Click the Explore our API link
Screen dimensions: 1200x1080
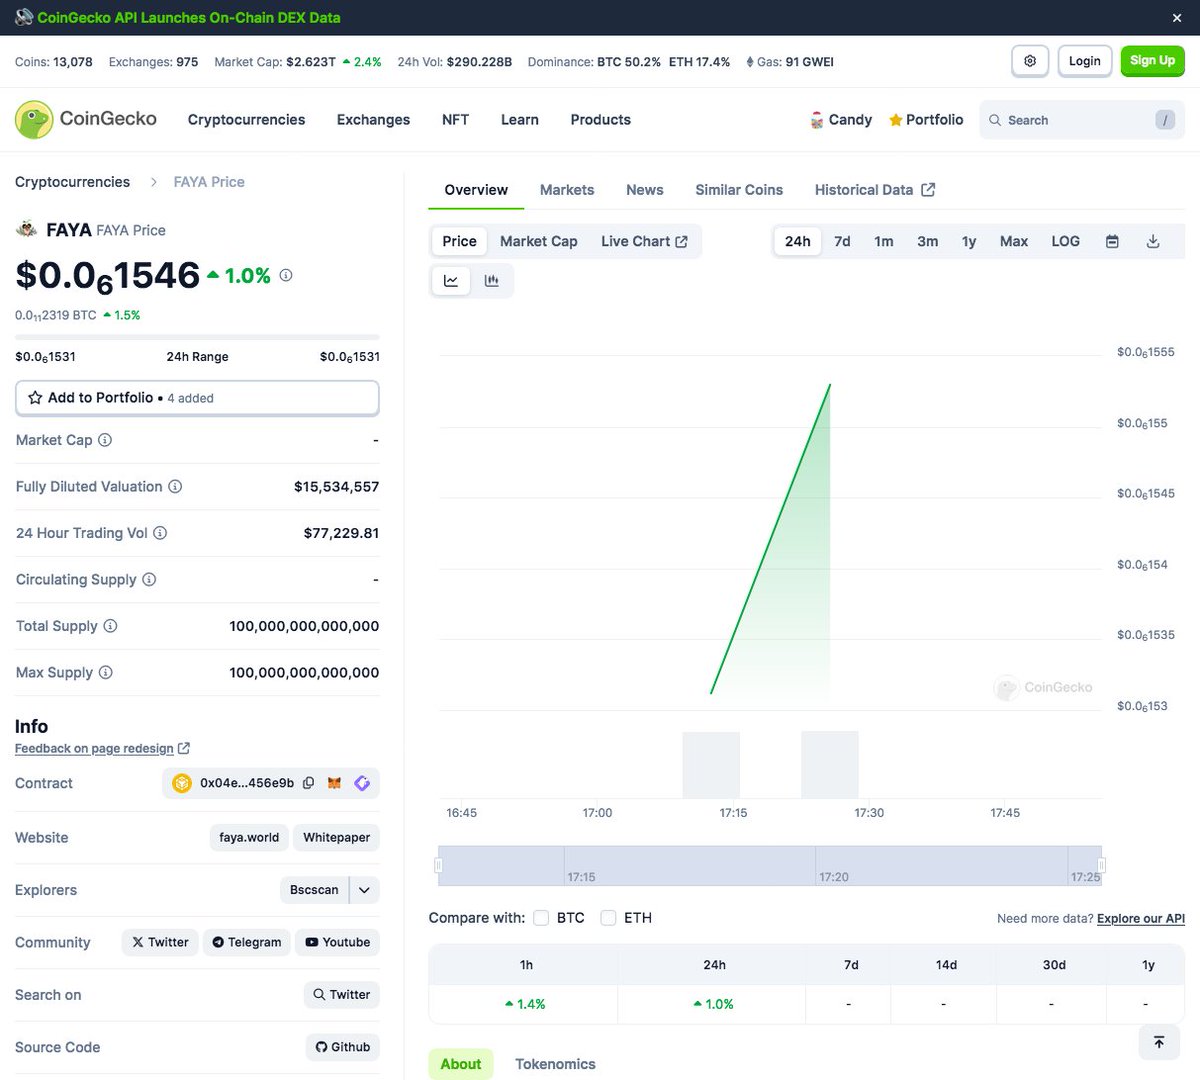(1141, 919)
